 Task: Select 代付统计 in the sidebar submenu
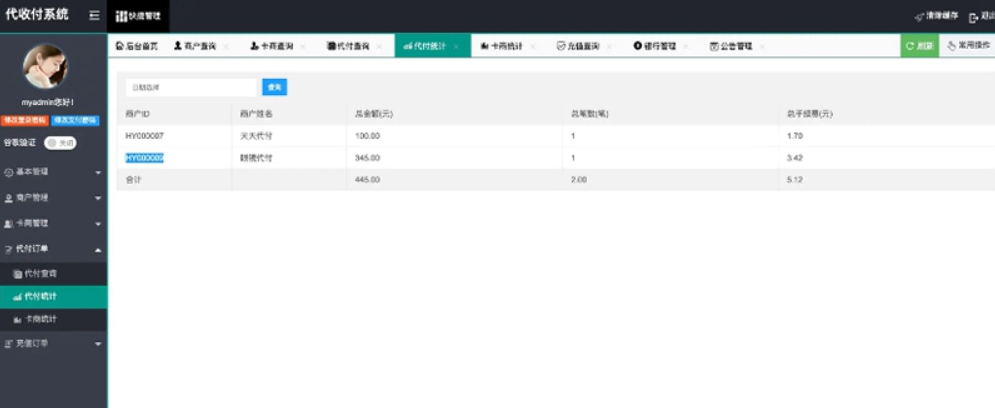pyautogui.click(x=53, y=296)
